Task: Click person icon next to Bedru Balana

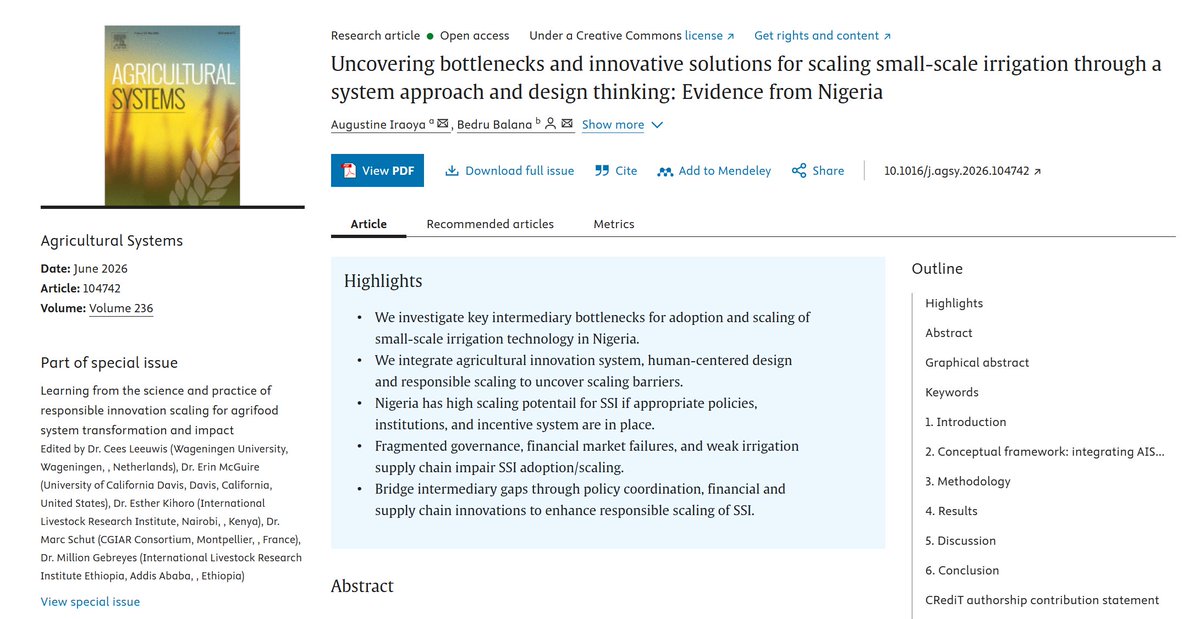Action: click(550, 123)
